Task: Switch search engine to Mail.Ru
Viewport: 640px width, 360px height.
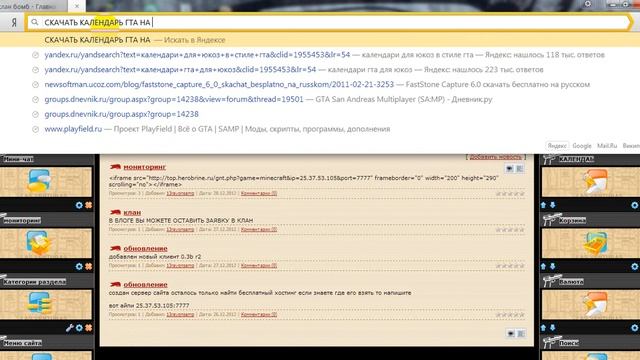Action: point(607,146)
